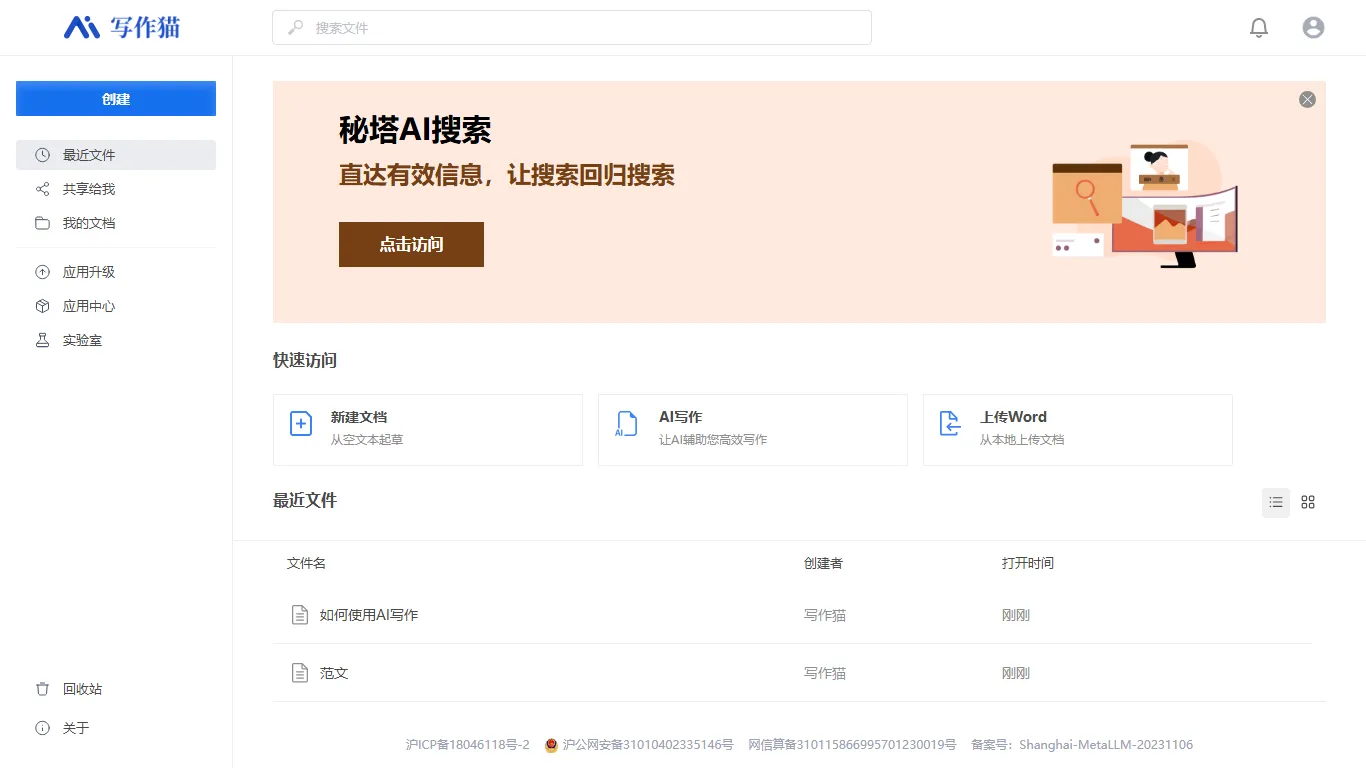Click the 搜索文件 search field
The width and height of the screenshot is (1366, 768).
point(571,27)
